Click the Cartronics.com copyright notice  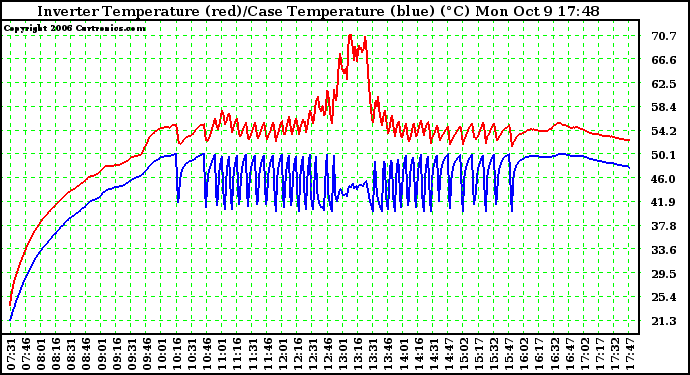coord(75,28)
